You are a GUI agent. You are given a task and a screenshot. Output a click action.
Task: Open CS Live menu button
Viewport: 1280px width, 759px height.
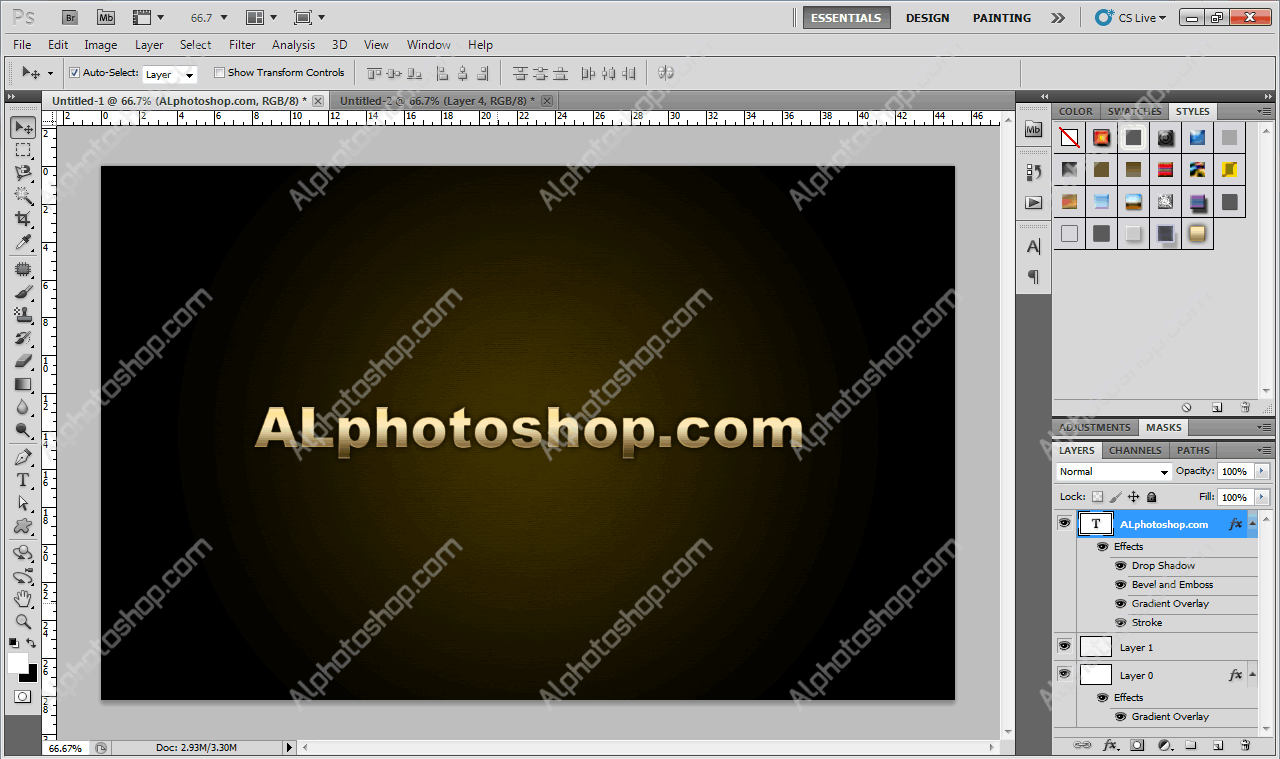(x=1131, y=17)
